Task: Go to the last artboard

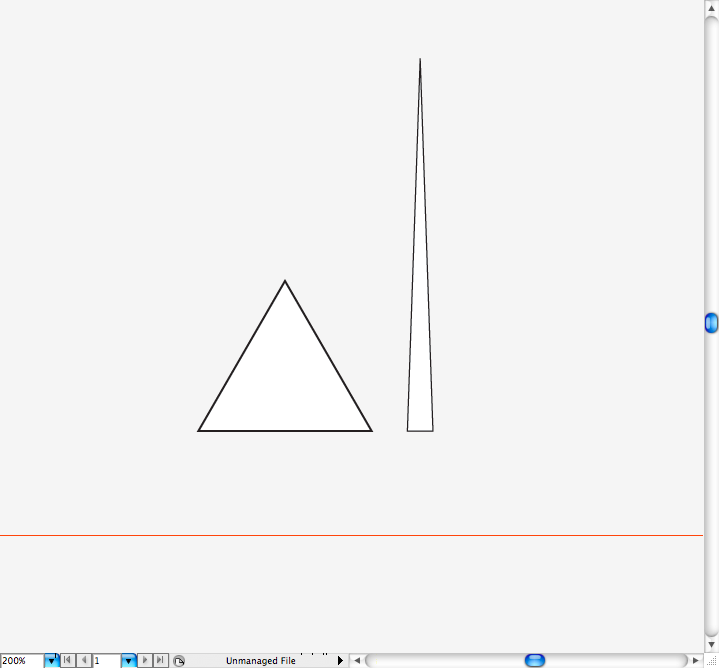Action: pyautogui.click(x=160, y=660)
